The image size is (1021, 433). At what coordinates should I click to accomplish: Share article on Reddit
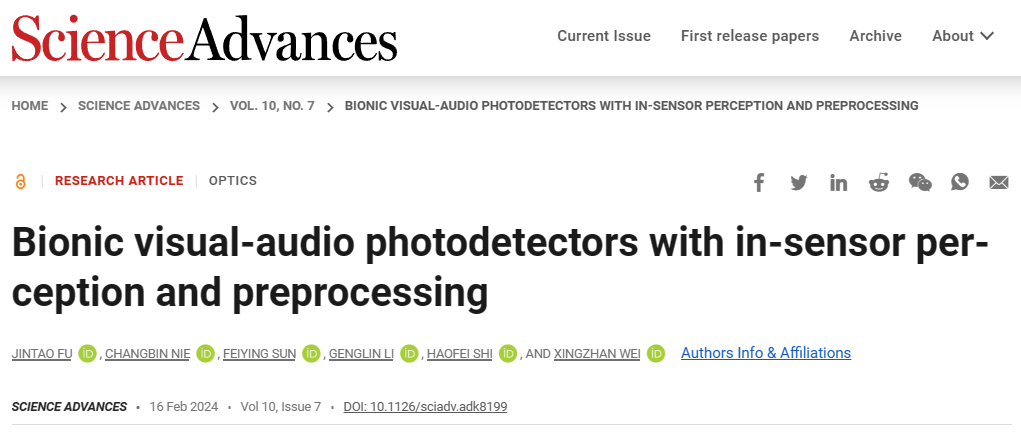[879, 182]
